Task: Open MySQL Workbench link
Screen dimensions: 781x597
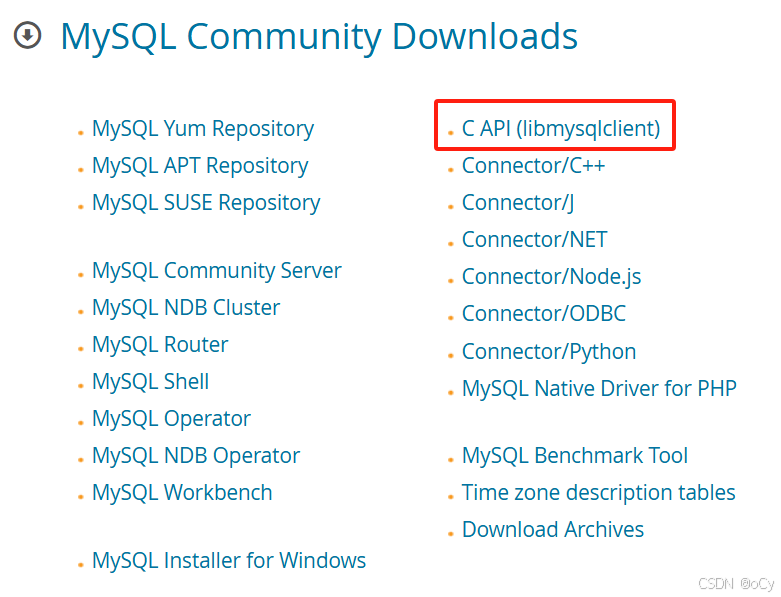Action: coord(182,492)
